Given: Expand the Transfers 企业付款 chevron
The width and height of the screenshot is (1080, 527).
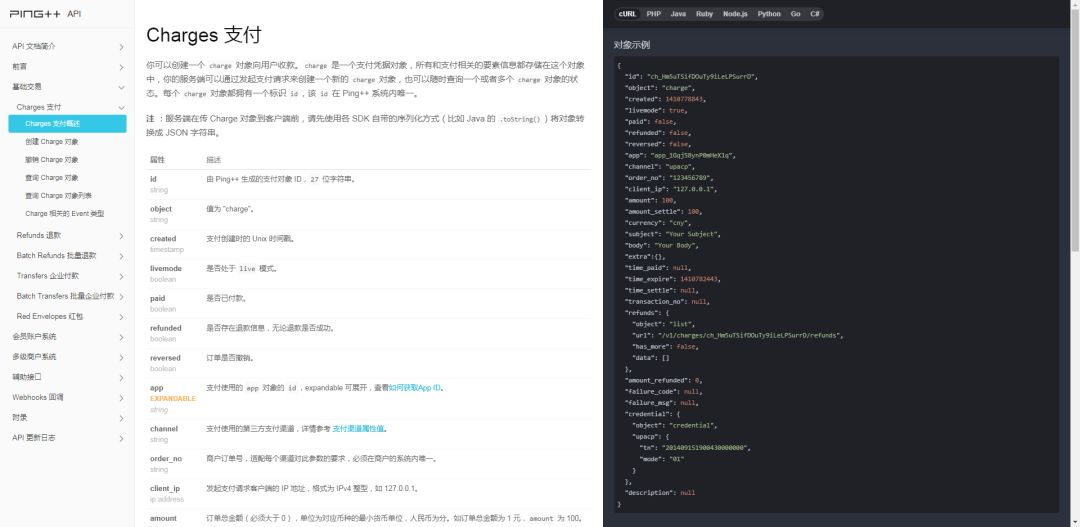Looking at the screenshot, I should point(121,276).
